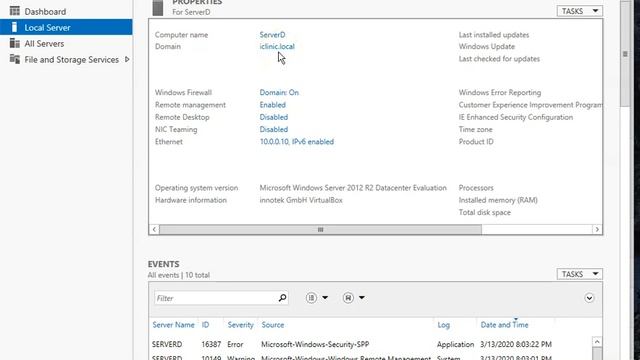This screenshot has width=640, height=360.
Task: Click the All Servers icon in the sidebar
Action: click(x=15, y=43)
